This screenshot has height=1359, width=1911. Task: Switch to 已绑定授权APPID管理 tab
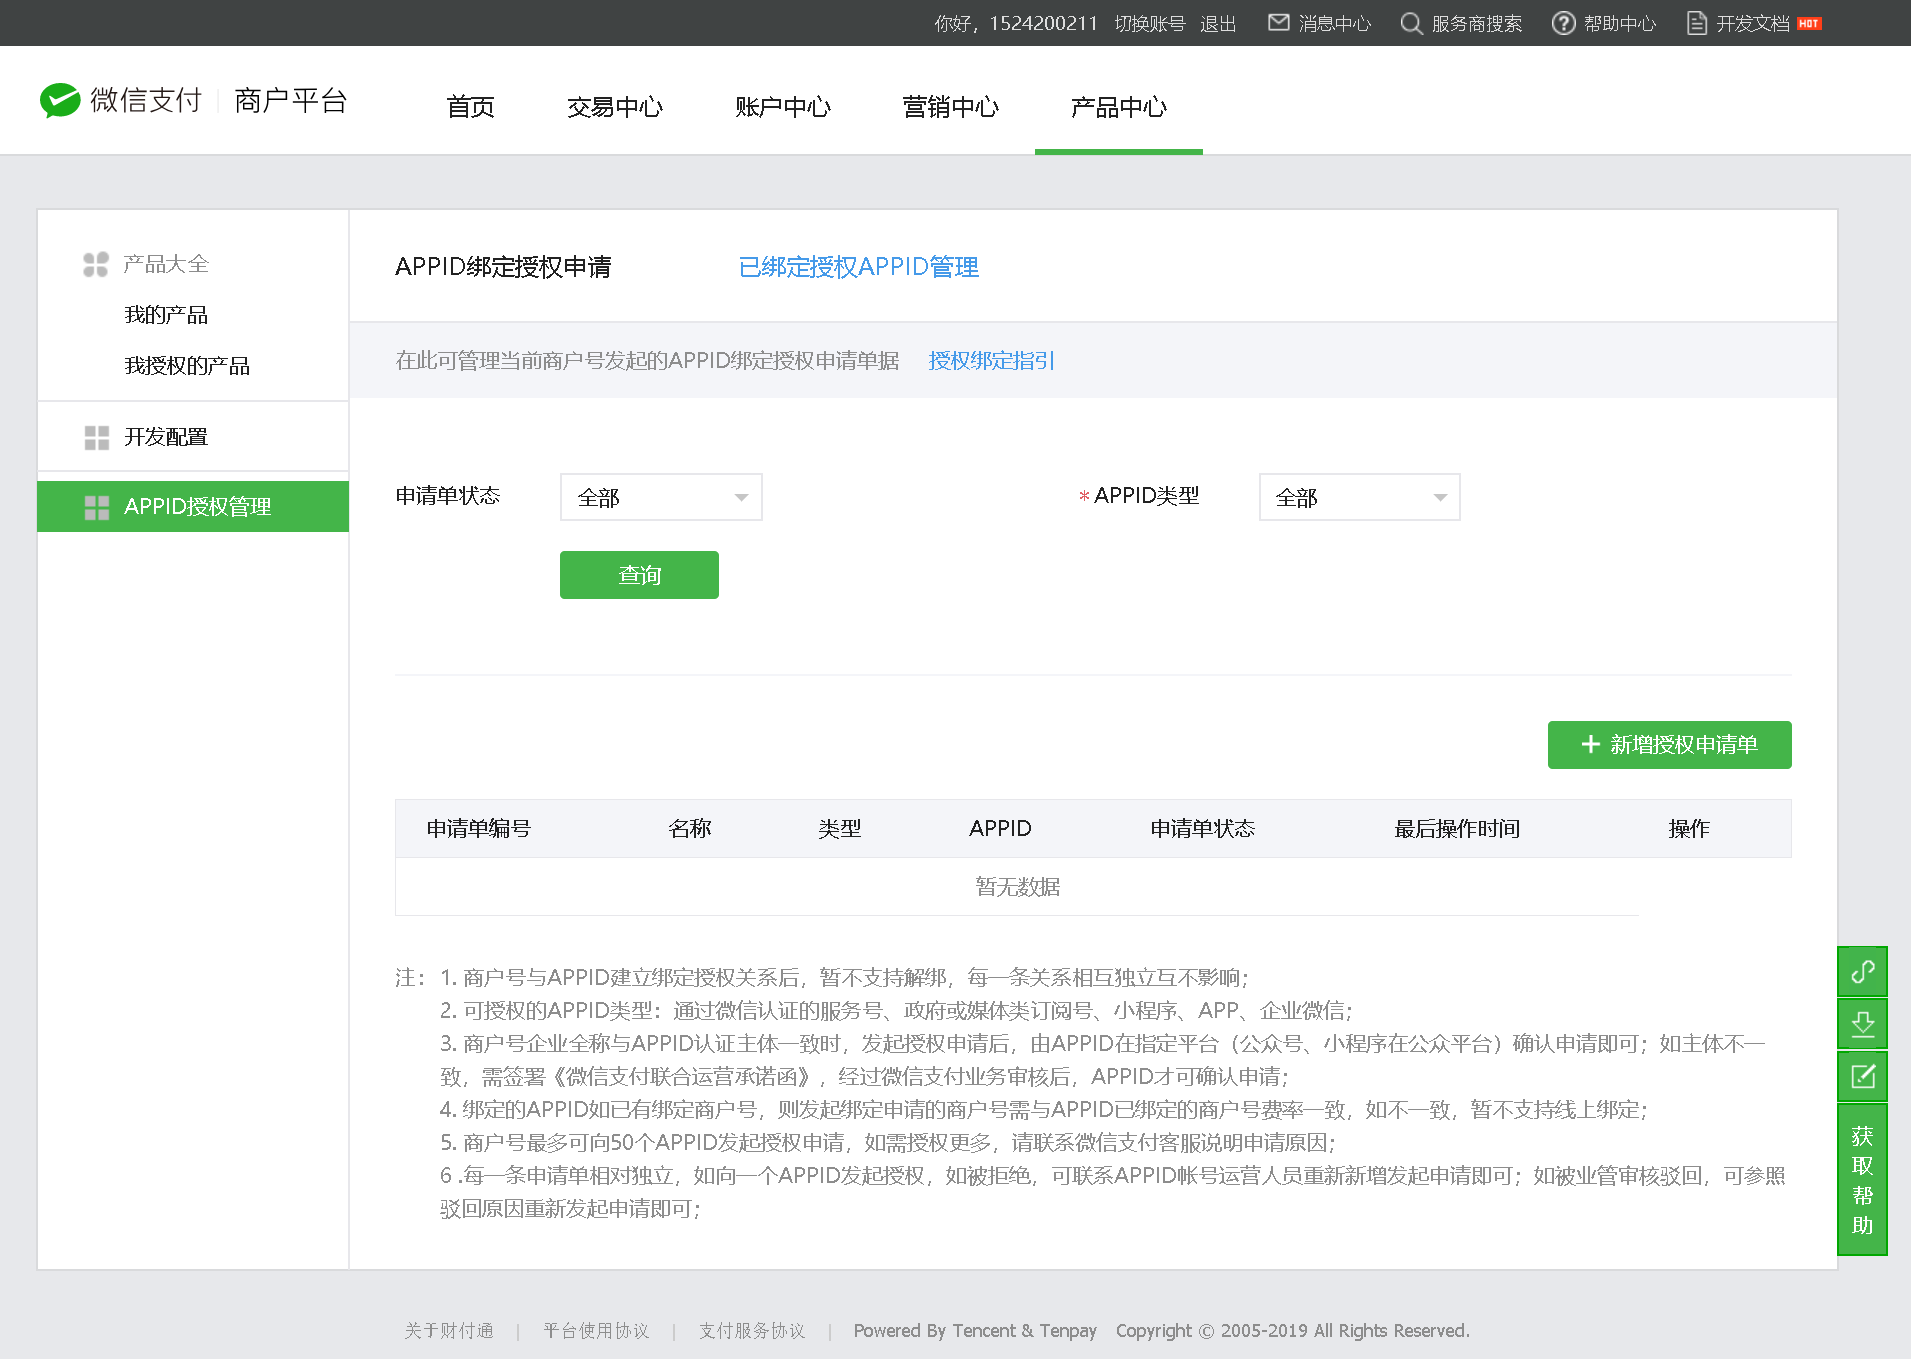click(x=858, y=267)
